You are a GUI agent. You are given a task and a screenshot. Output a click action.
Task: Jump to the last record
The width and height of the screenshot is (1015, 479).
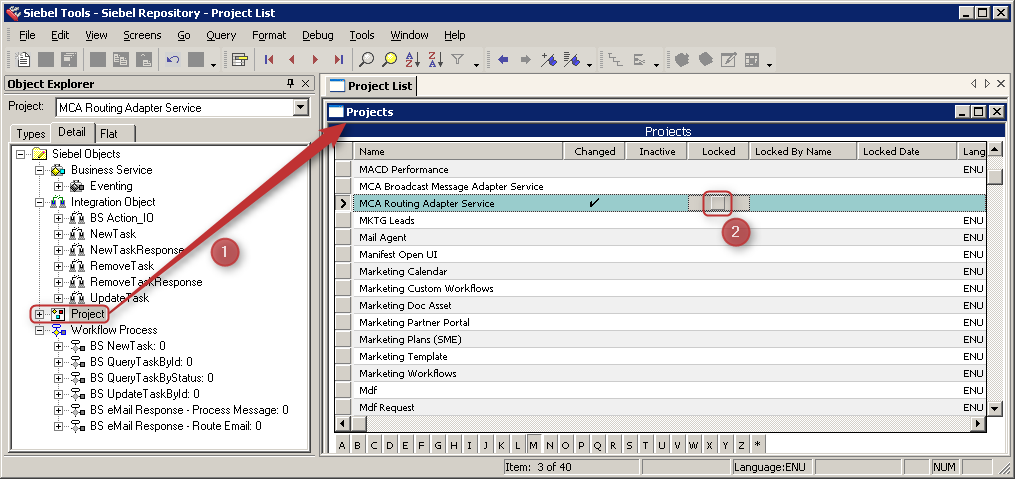[339, 60]
